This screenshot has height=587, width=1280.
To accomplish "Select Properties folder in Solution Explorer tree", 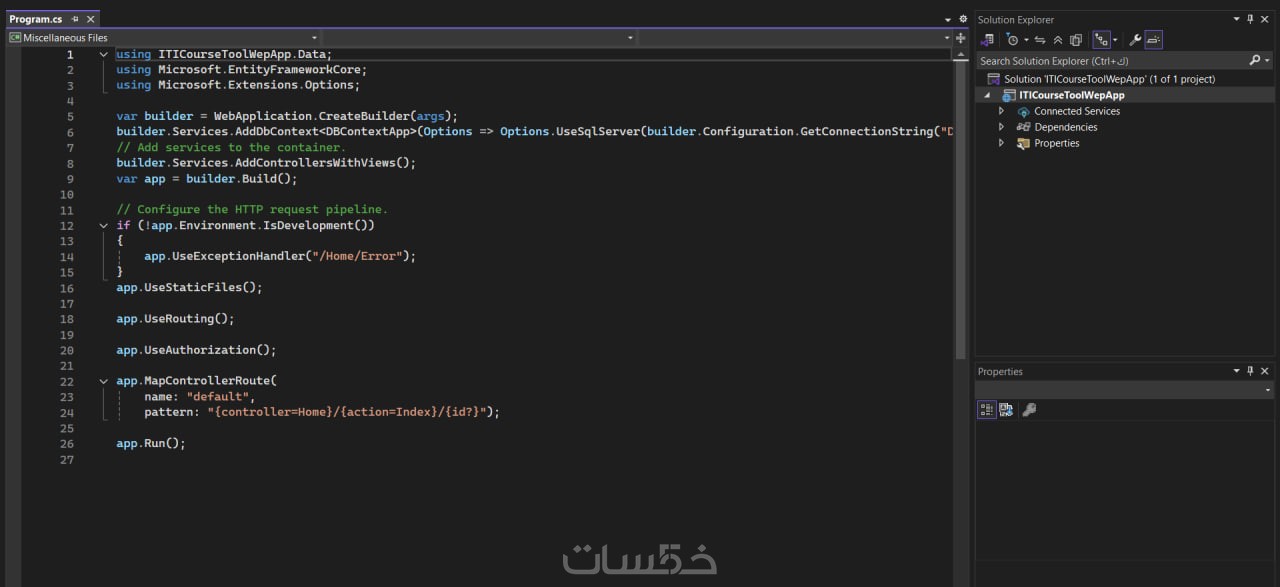I will (1057, 143).
